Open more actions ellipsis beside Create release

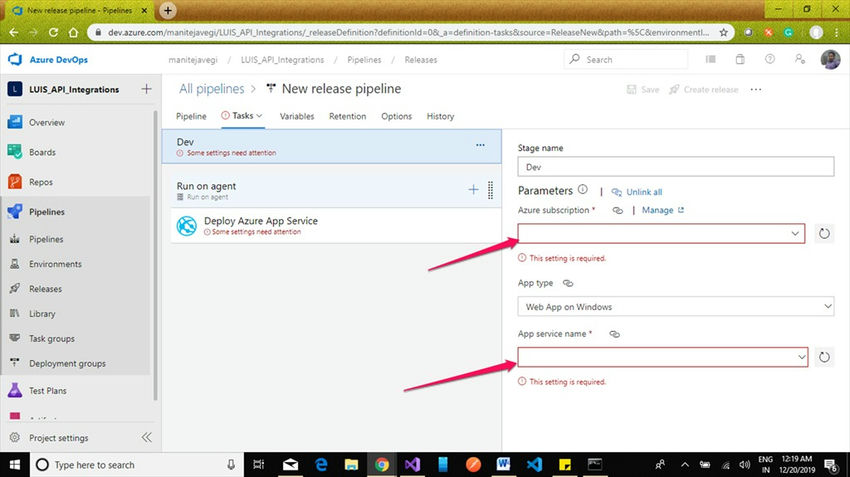pyautogui.click(x=756, y=89)
